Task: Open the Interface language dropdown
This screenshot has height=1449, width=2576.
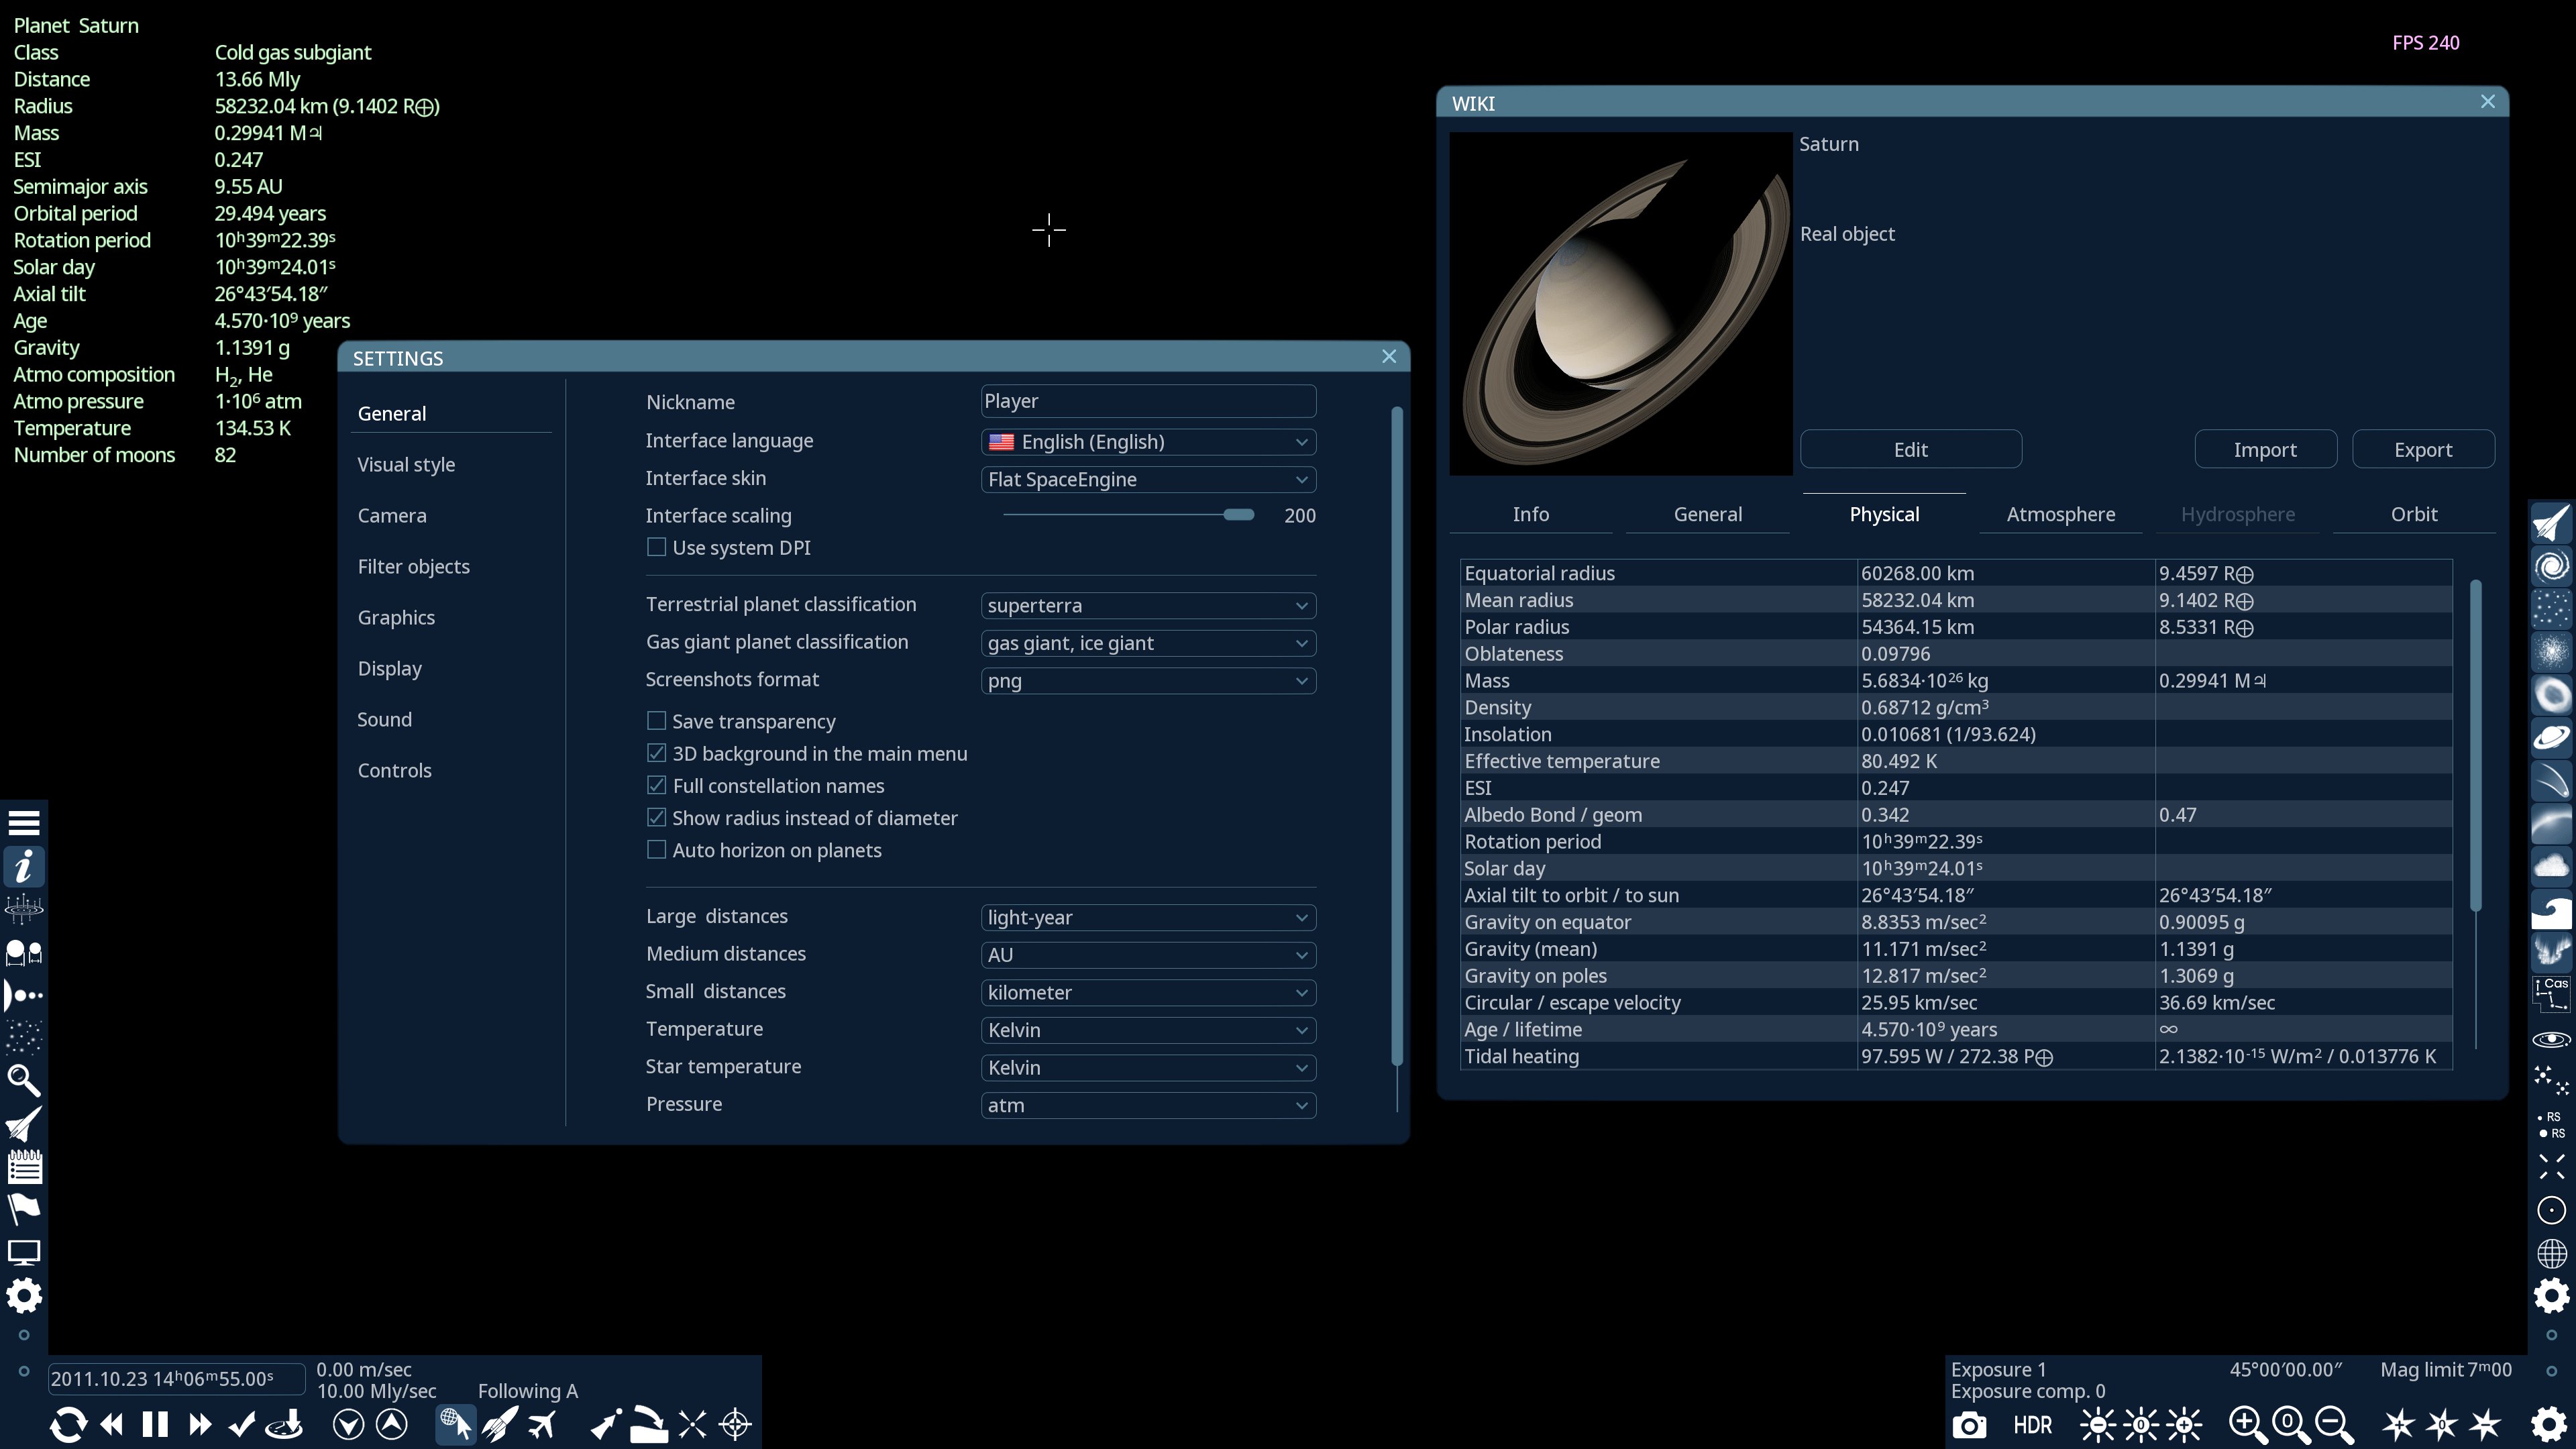Action: (1148, 442)
